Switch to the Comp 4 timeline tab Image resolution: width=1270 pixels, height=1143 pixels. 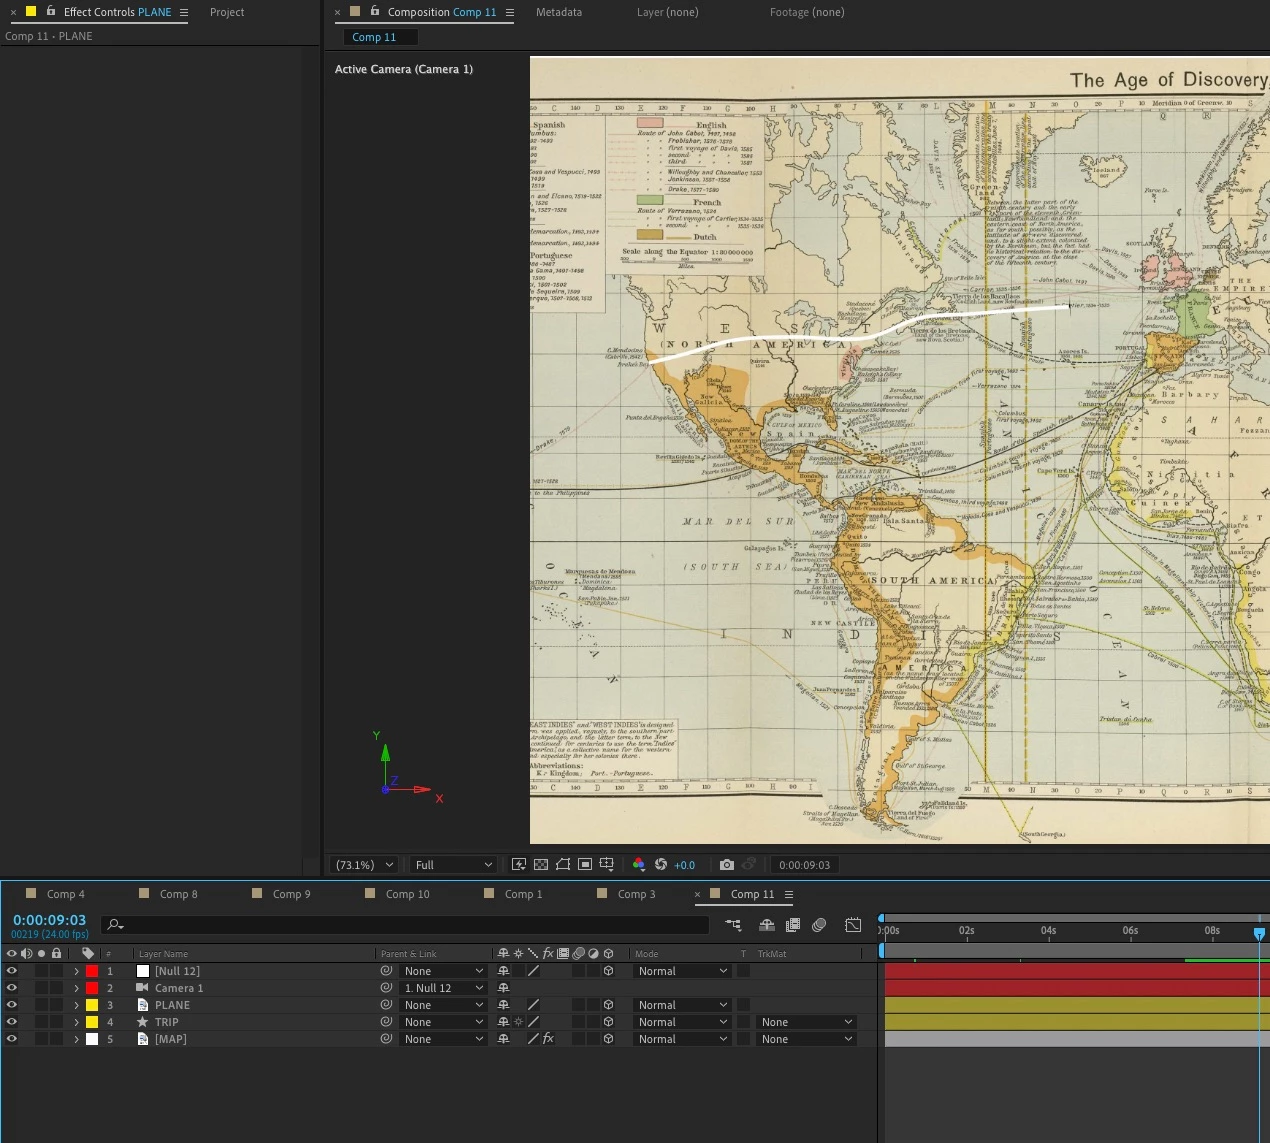(66, 894)
